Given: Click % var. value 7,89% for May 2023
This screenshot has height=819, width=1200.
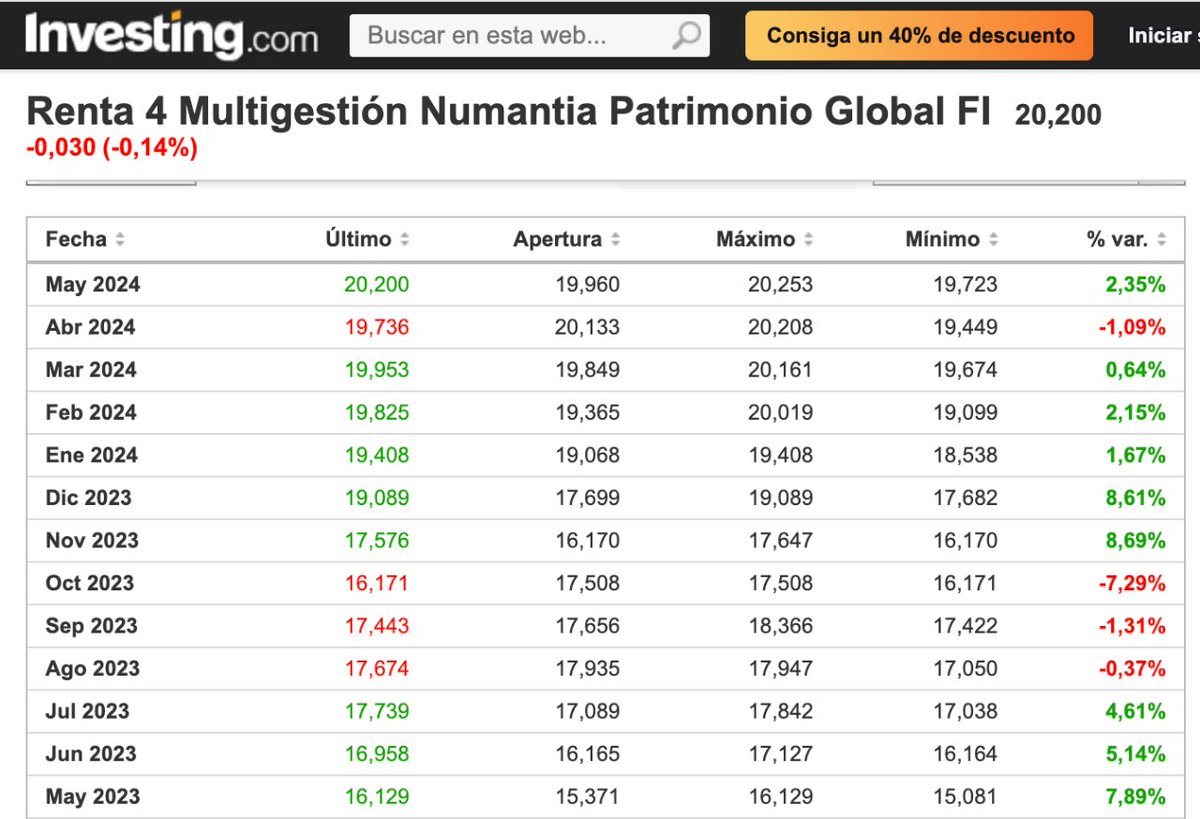Looking at the screenshot, I should 1136,797.
